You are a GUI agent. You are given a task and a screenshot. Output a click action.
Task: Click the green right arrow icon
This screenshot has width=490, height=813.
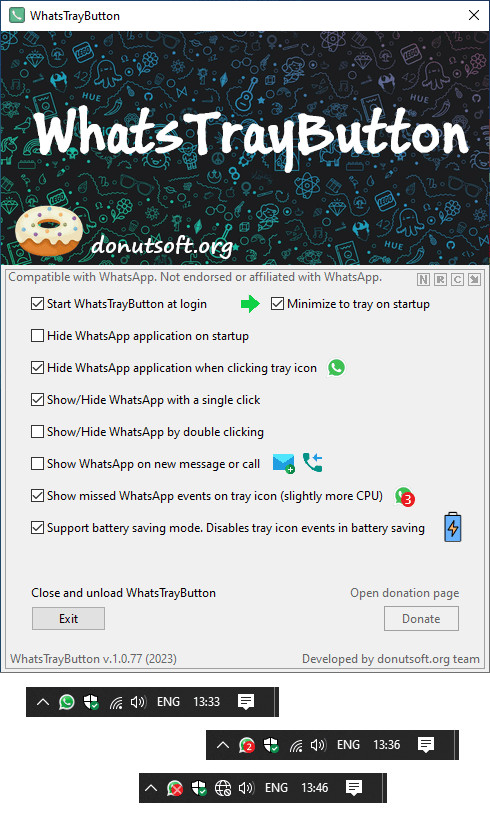pos(250,304)
